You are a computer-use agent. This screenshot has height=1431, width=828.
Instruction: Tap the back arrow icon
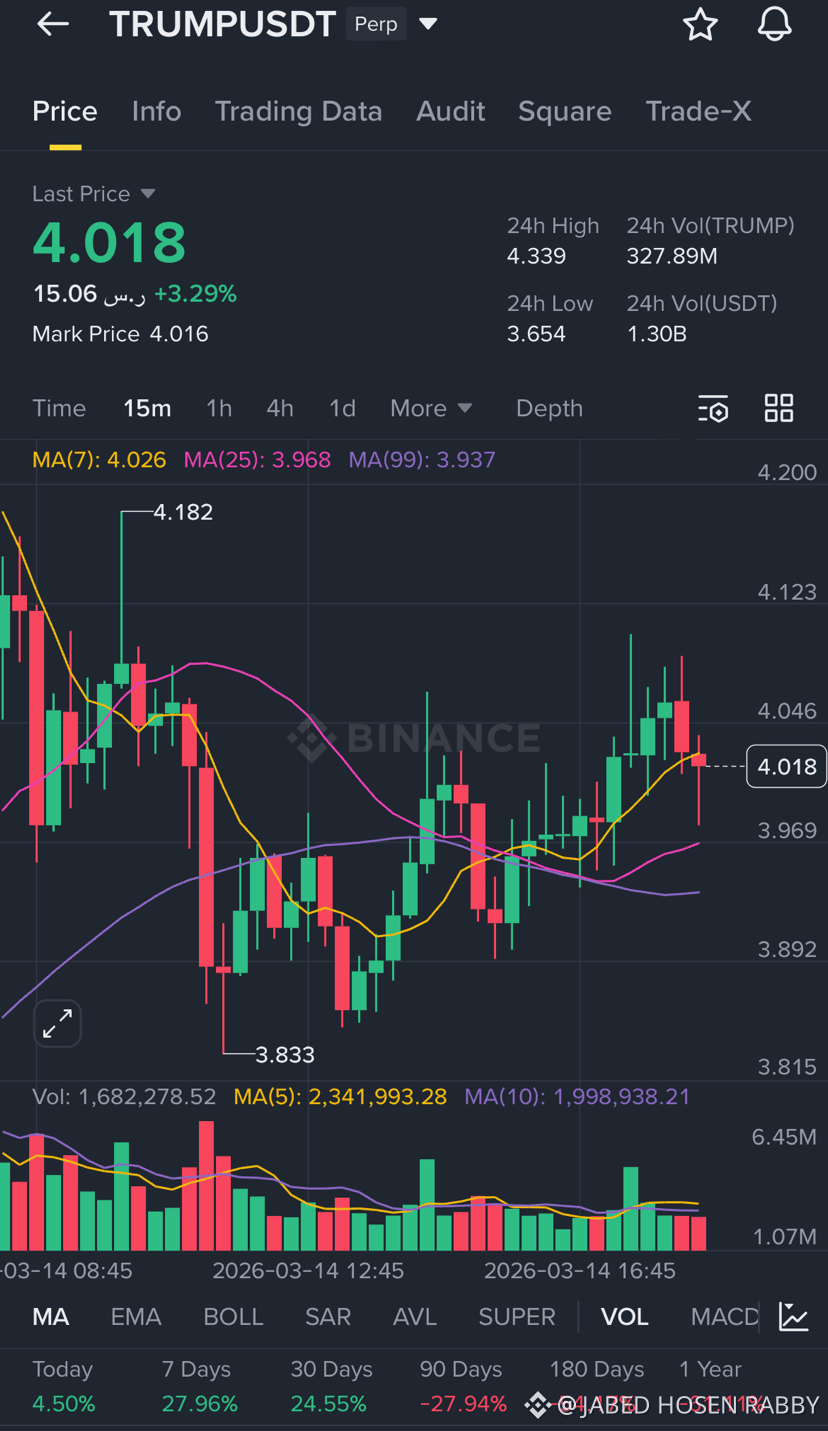[53, 24]
